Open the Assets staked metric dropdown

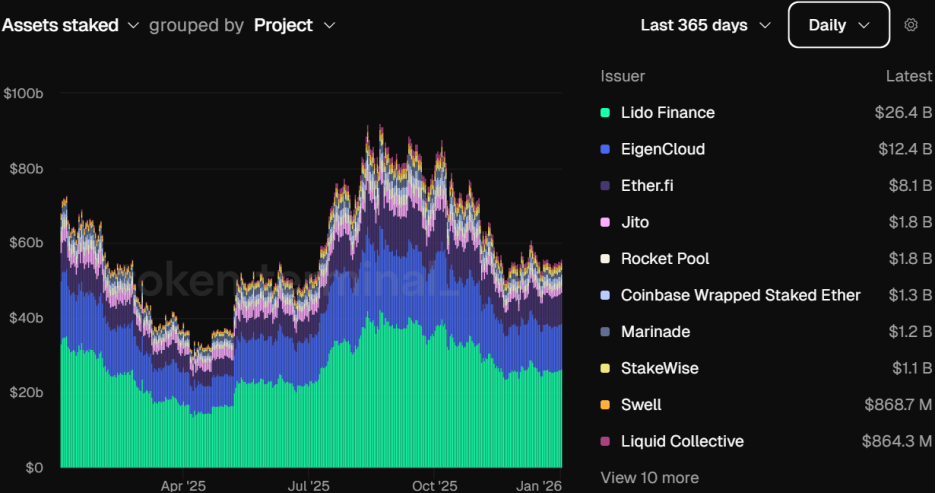70,25
